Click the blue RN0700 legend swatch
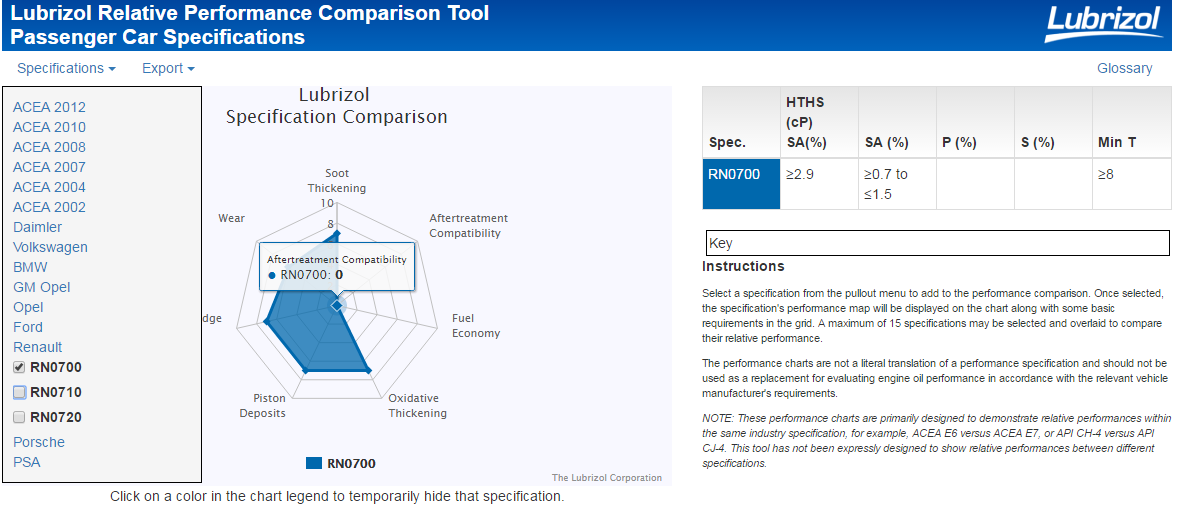 click(x=314, y=463)
